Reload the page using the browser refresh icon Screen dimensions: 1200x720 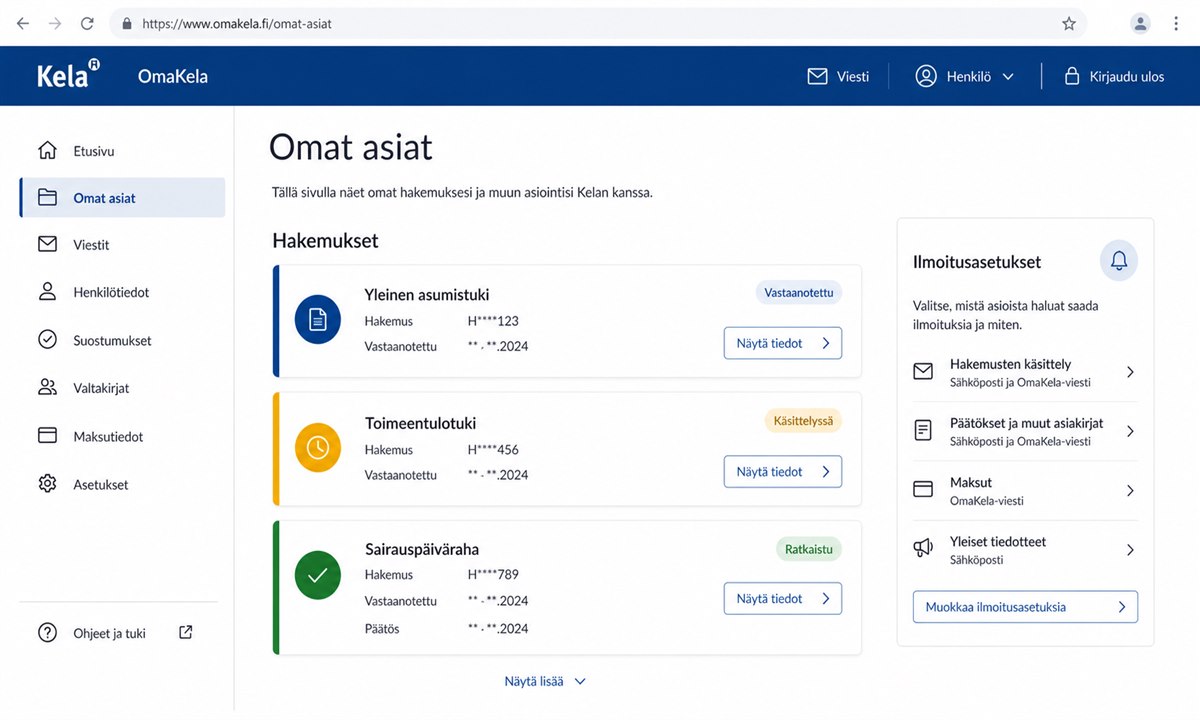click(87, 23)
